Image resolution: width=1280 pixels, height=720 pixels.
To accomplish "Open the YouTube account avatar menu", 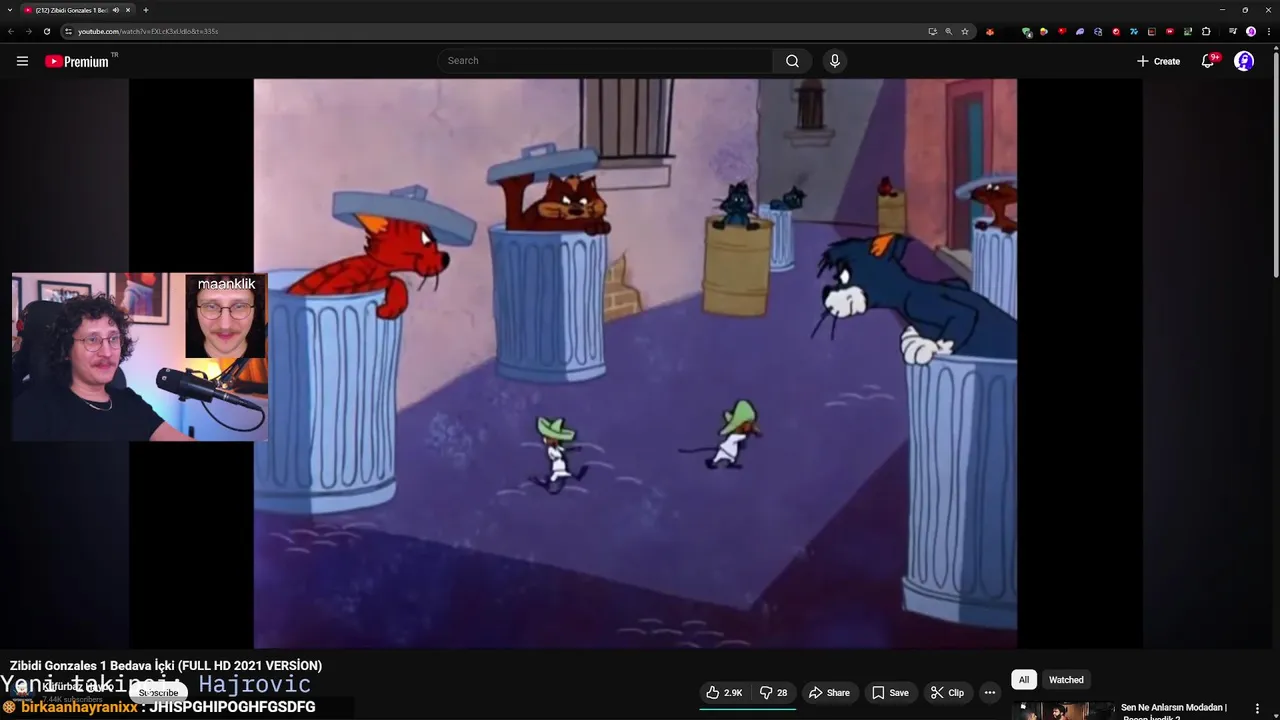I will (1244, 61).
